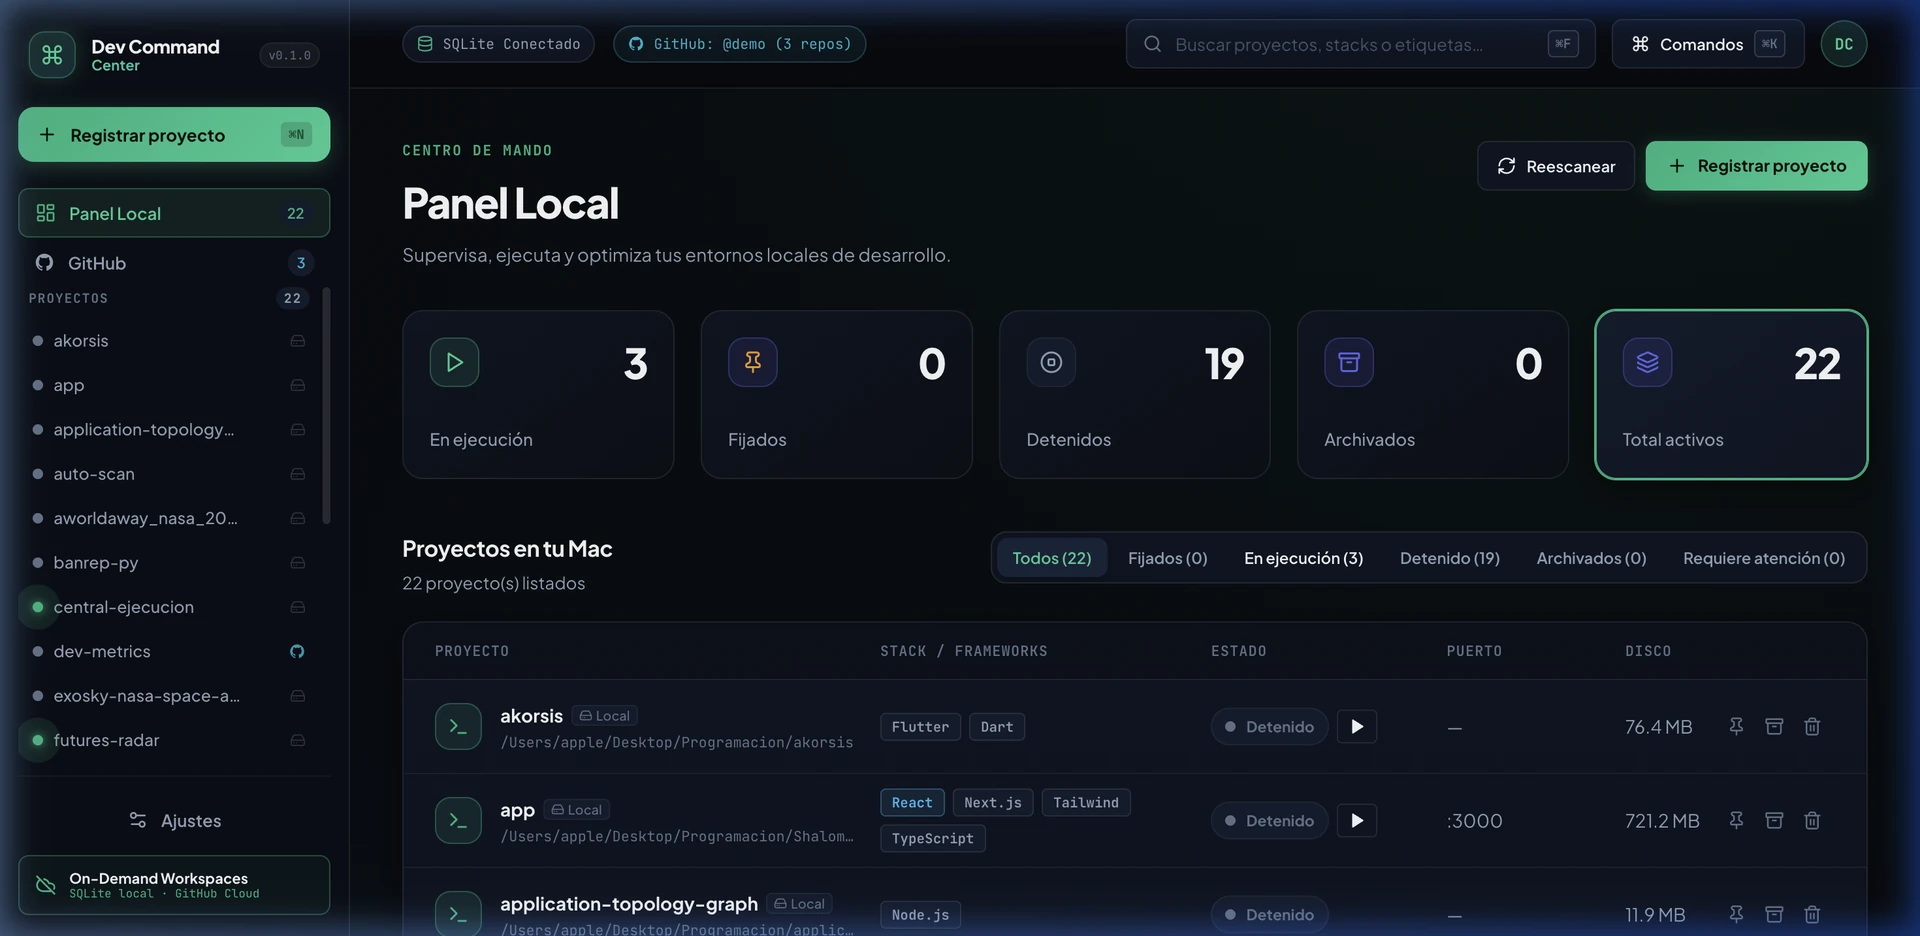Click Registrar proyecto in the header
This screenshot has height=936, width=1920.
point(1756,166)
